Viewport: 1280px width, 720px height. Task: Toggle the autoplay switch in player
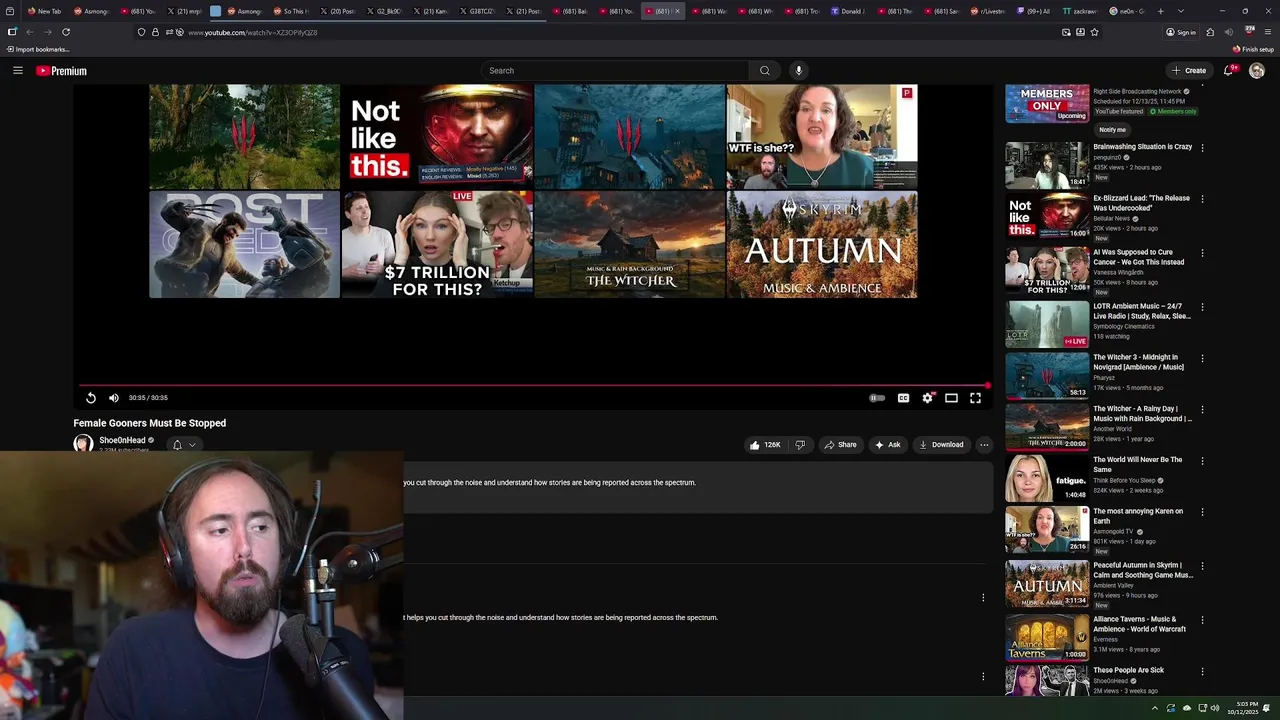[877, 398]
